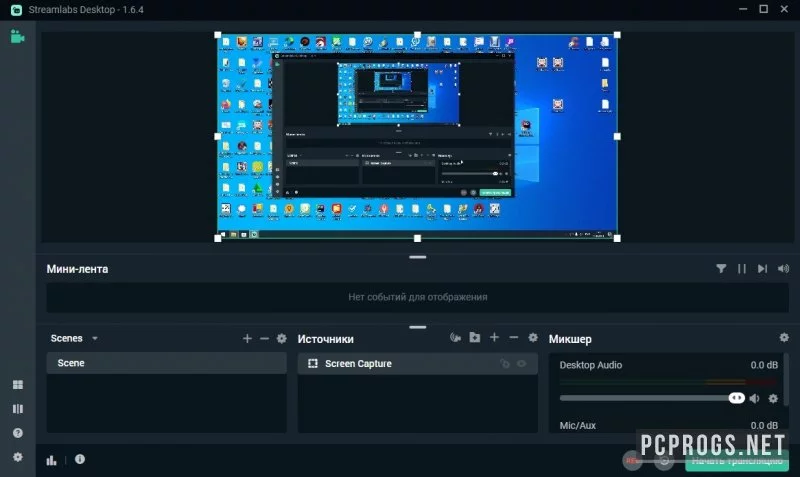Add a new scene with plus icon

pos(247,338)
